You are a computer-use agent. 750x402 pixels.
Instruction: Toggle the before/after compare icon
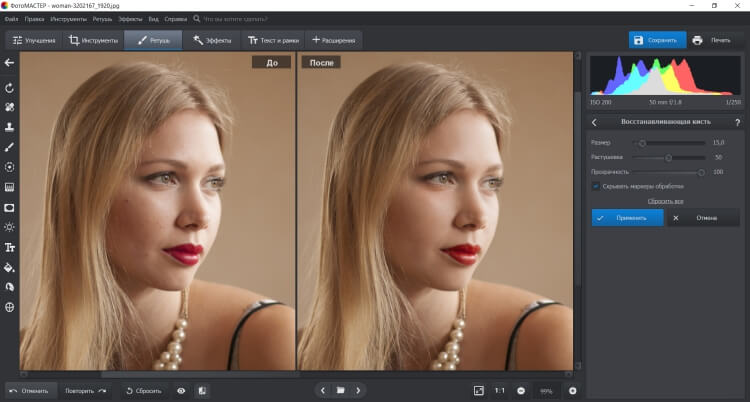click(x=202, y=391)
